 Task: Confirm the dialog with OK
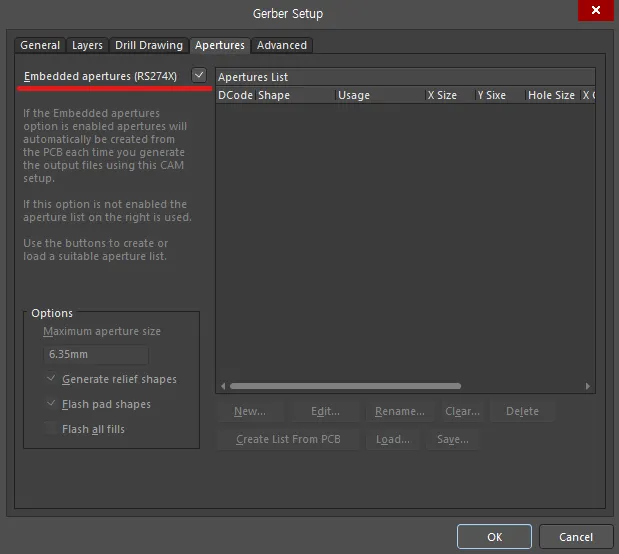[x=494, y=537]
